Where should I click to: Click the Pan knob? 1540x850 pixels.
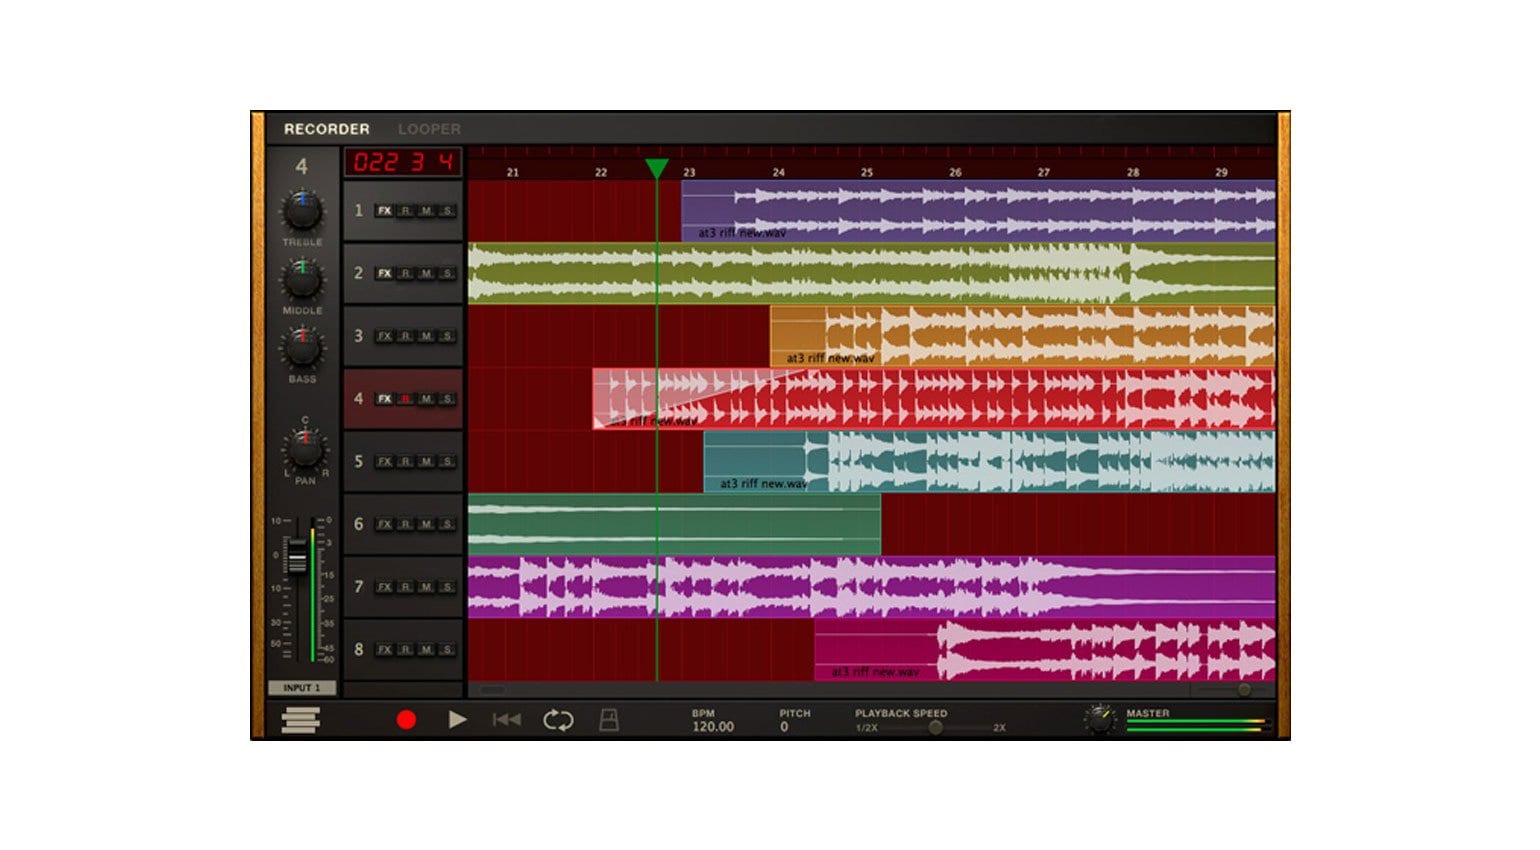[305, 449]
